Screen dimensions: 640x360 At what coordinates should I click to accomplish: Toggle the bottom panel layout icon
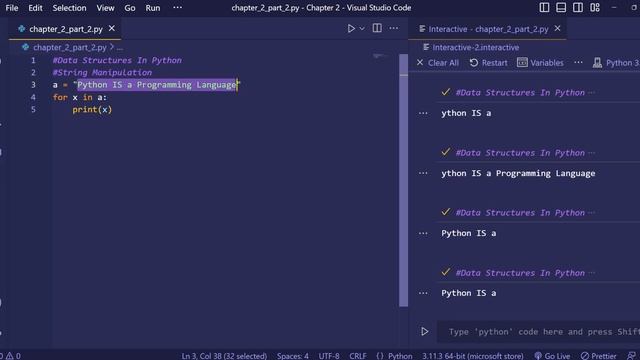[x=561, y=7]
